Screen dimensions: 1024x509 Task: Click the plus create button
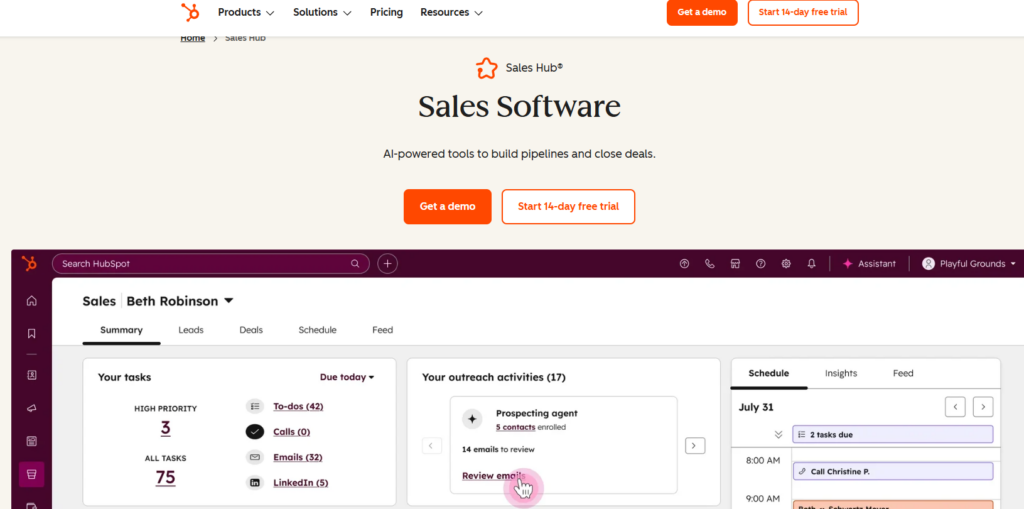coord(387,263)
